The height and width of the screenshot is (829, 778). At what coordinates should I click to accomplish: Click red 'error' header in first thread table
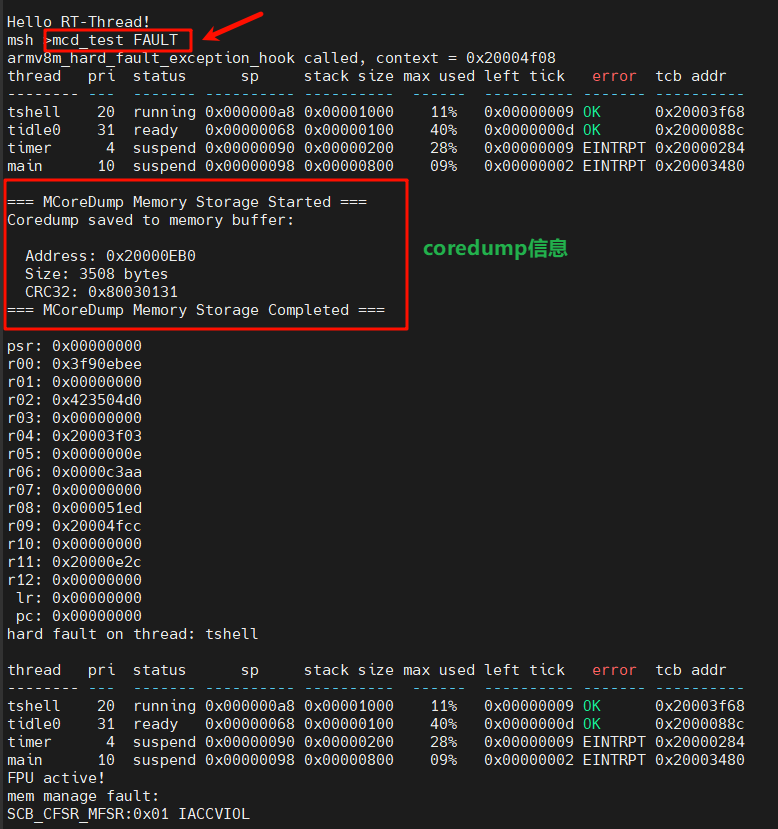click(614, 76)
